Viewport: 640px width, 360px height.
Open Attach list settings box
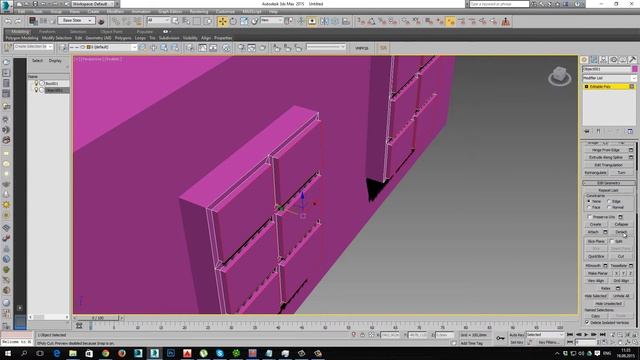pos(605,232)
